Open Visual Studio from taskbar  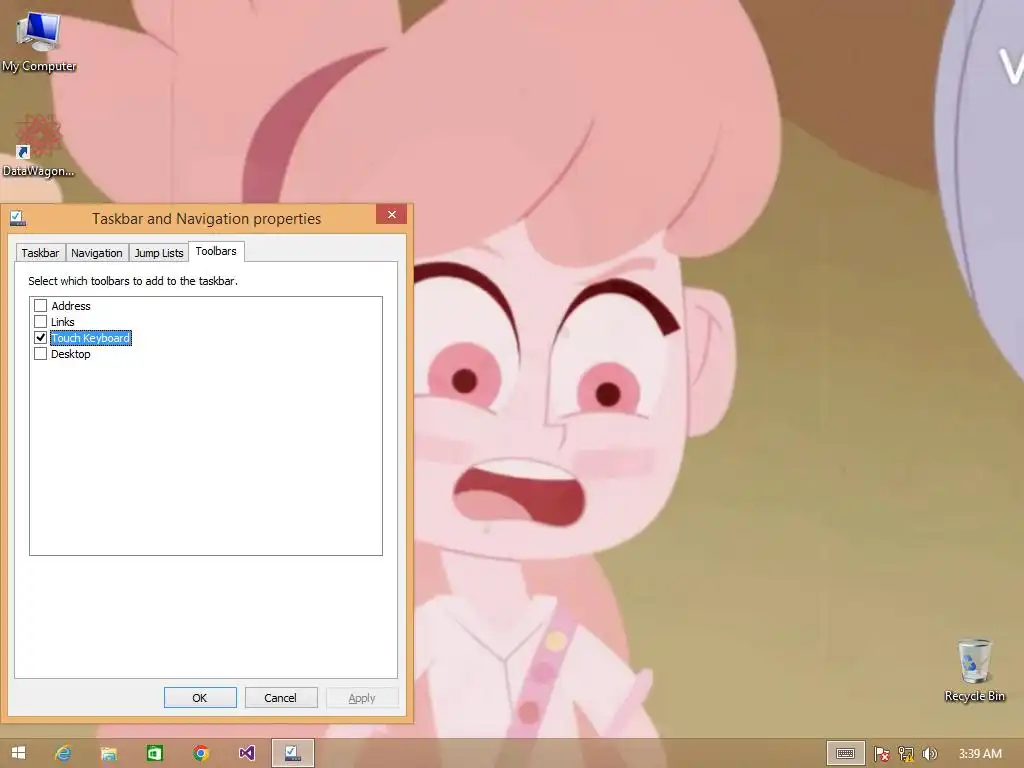point(247,753)
